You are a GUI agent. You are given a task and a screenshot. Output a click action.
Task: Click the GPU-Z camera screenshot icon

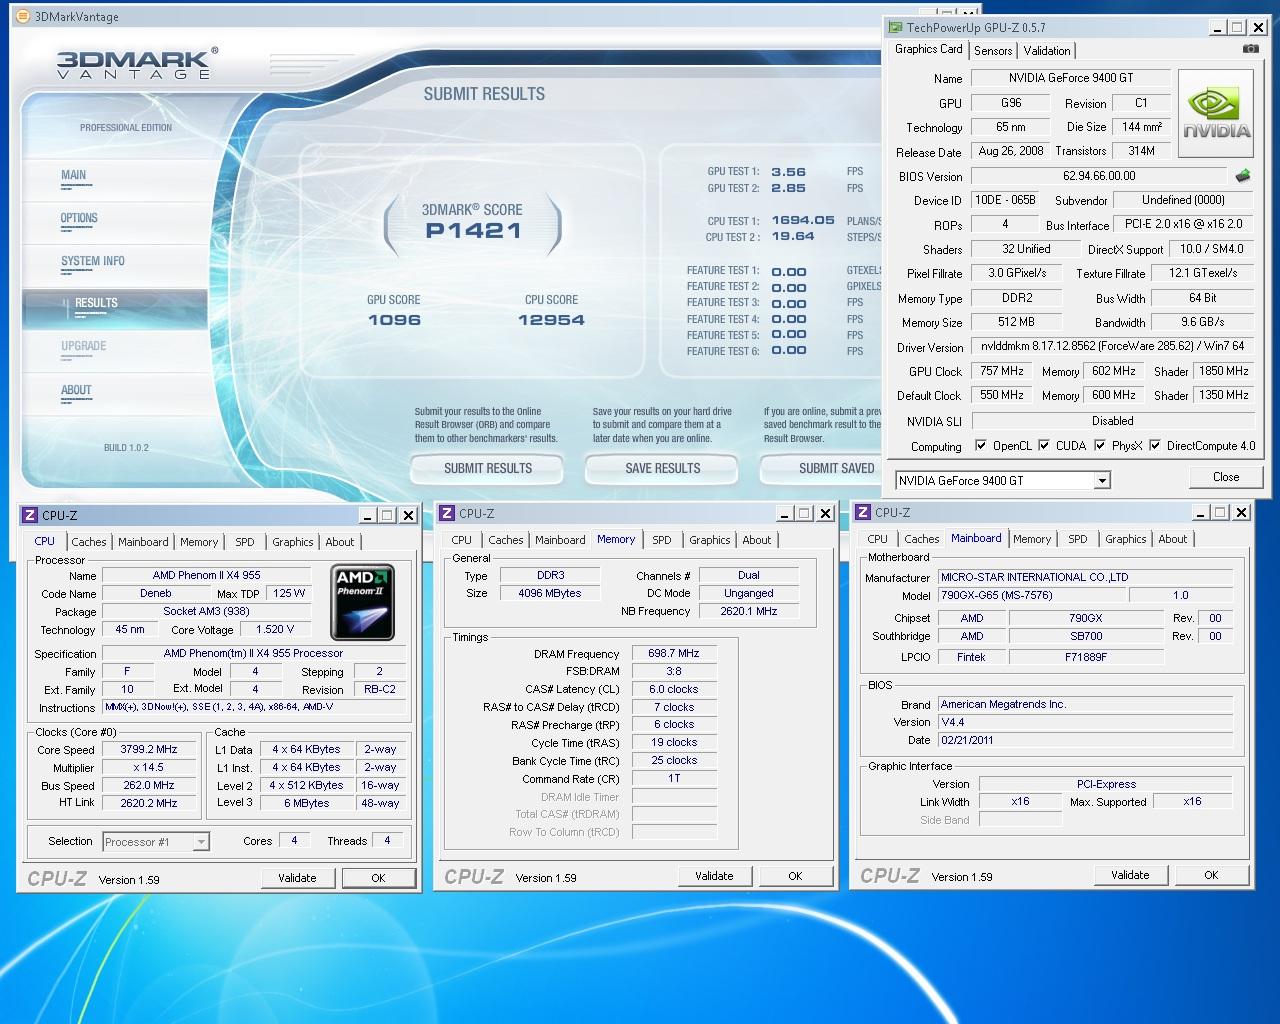[1250, 48]
